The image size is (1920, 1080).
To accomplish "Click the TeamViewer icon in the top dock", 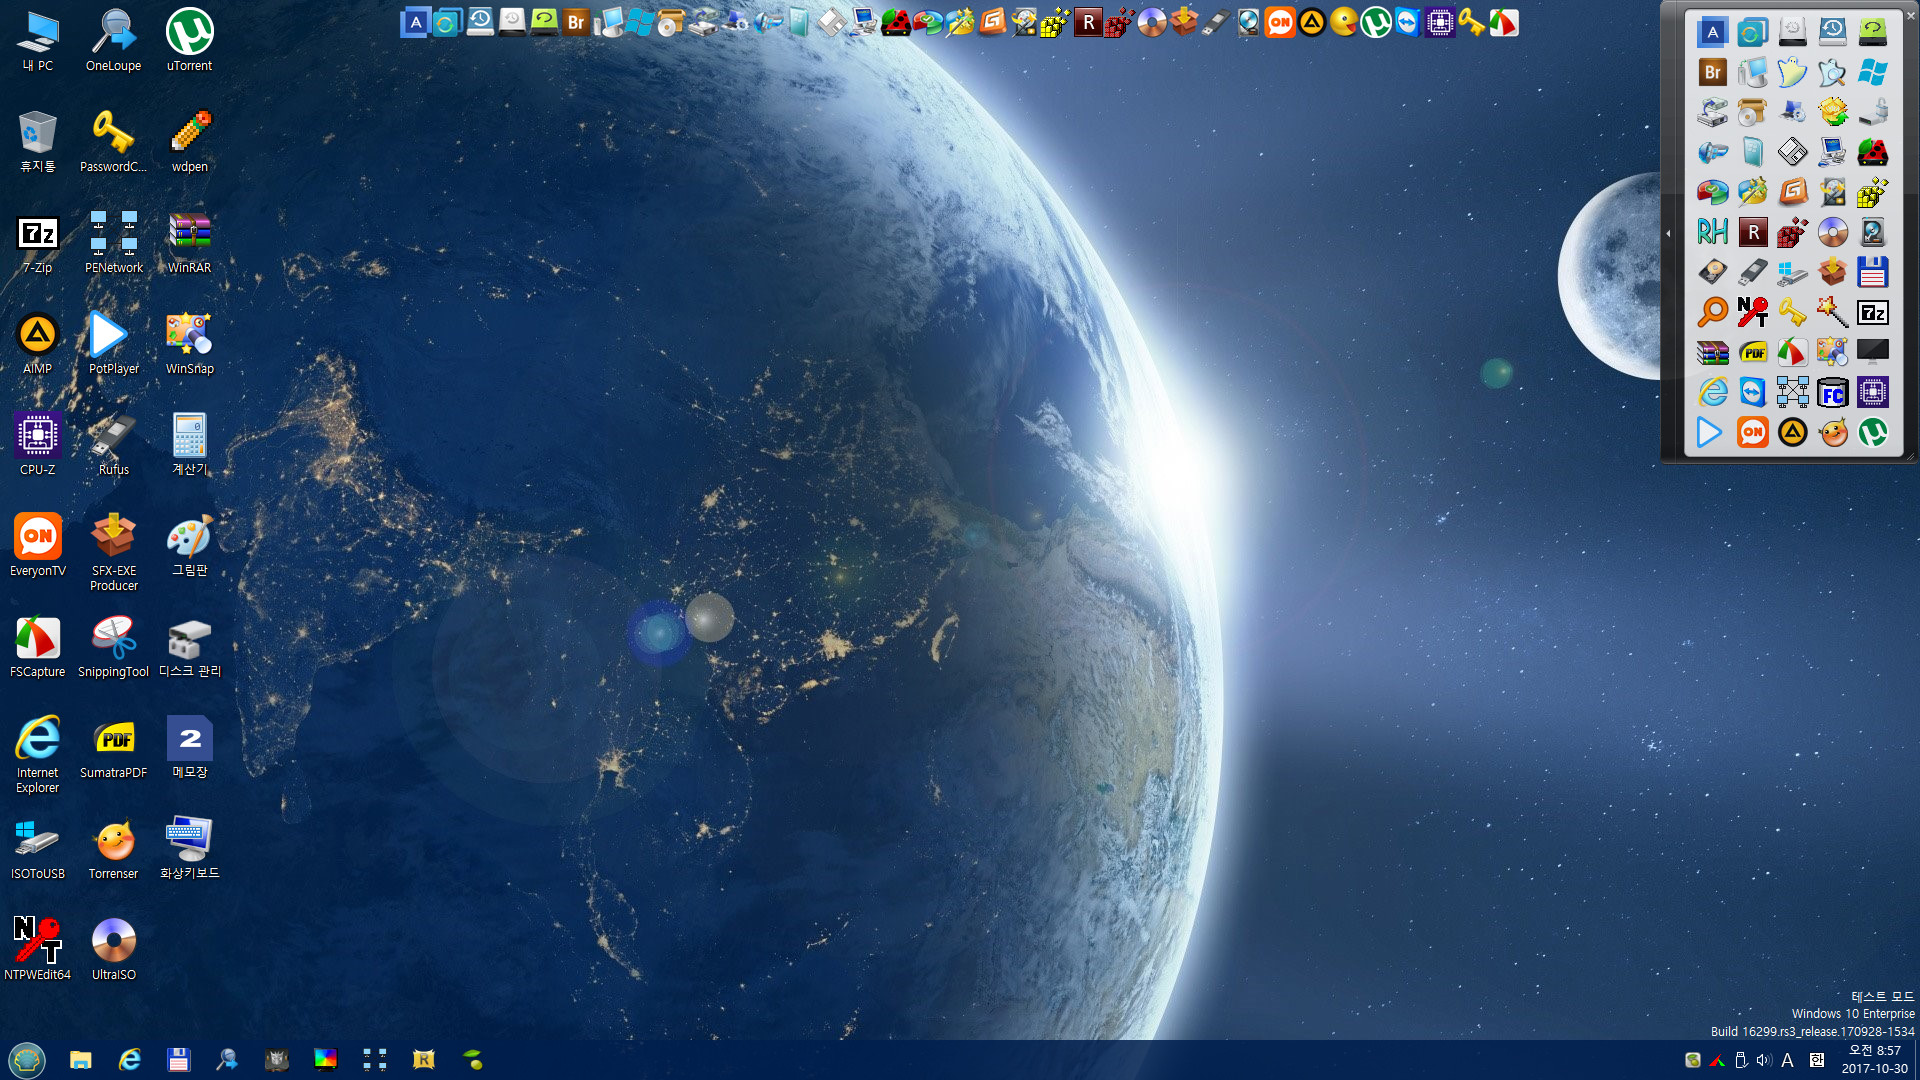I will pos(1407,22).
